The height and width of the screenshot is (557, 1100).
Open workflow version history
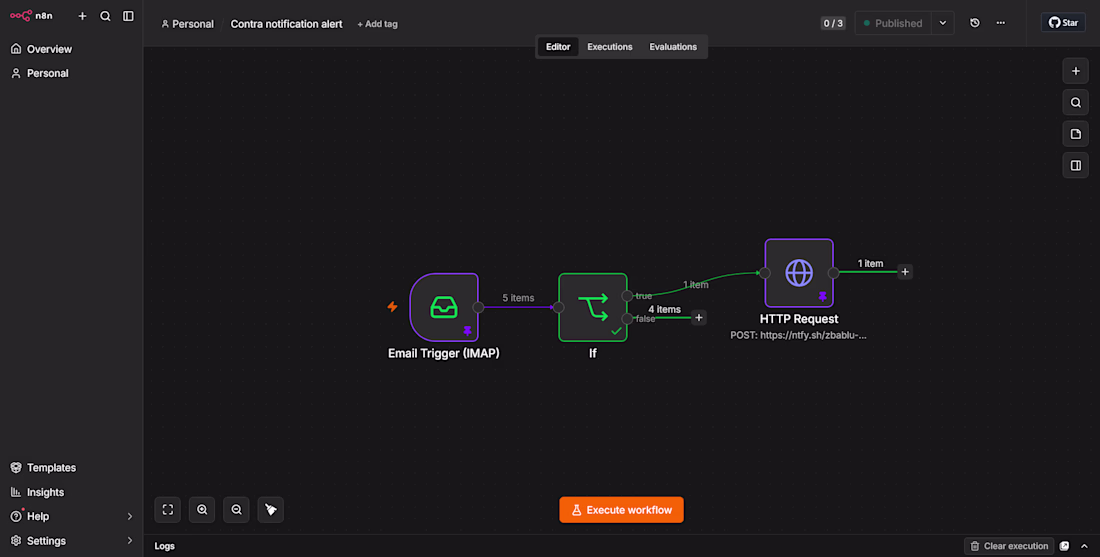point(974,23)
